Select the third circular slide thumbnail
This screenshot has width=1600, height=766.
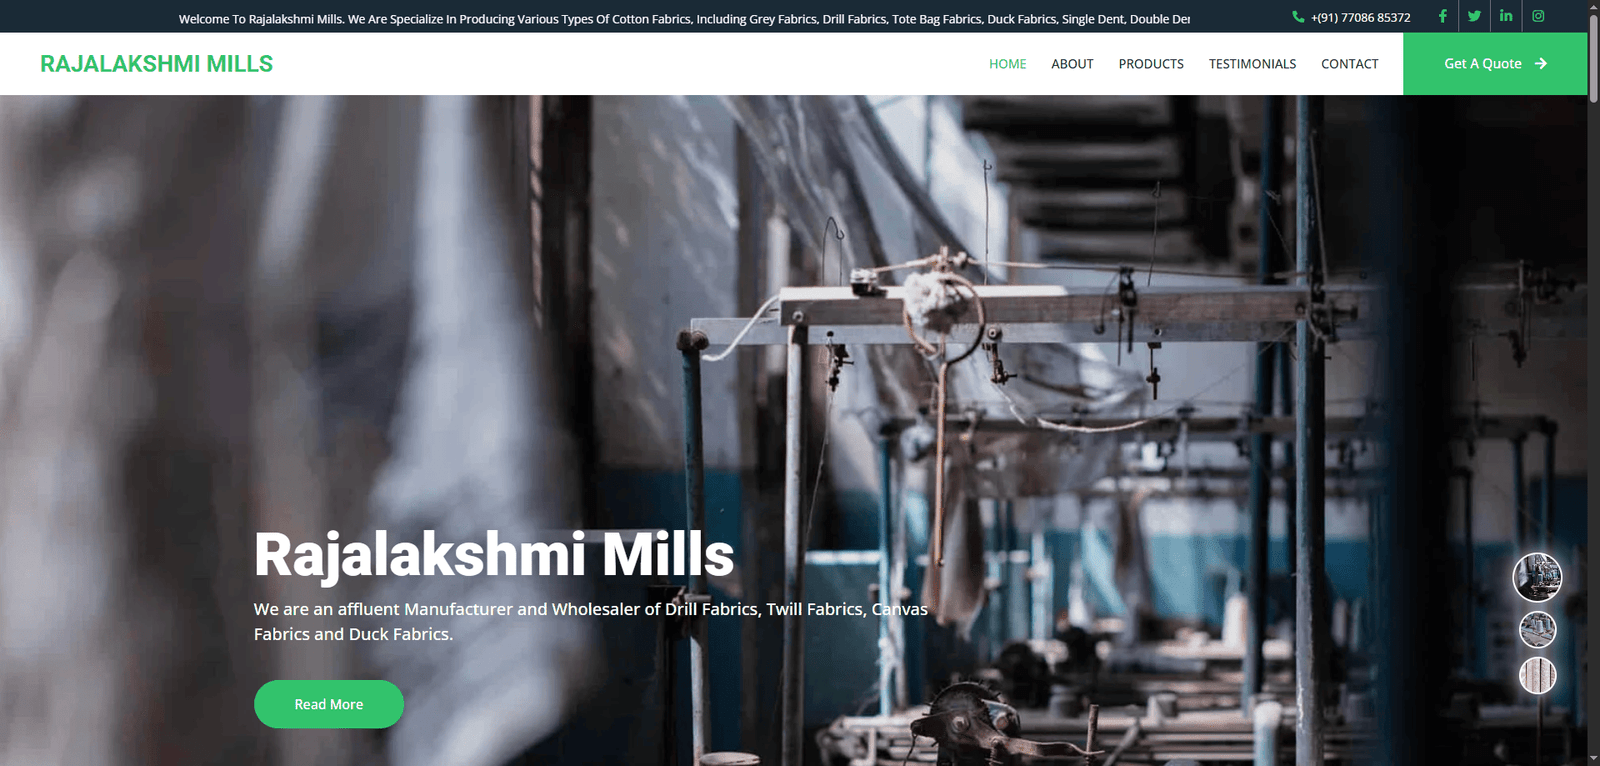1538,676
